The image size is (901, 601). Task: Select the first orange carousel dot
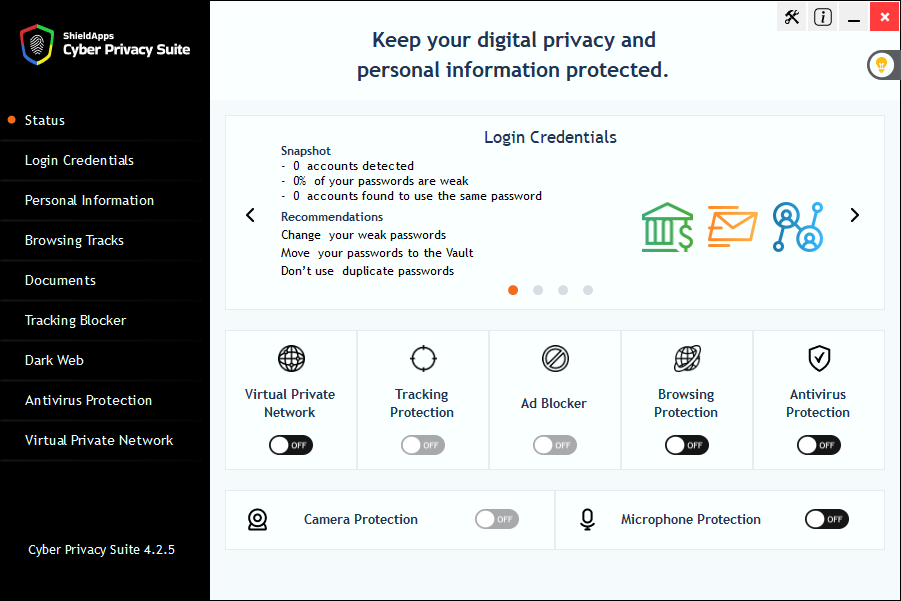(x=513, y=290)
